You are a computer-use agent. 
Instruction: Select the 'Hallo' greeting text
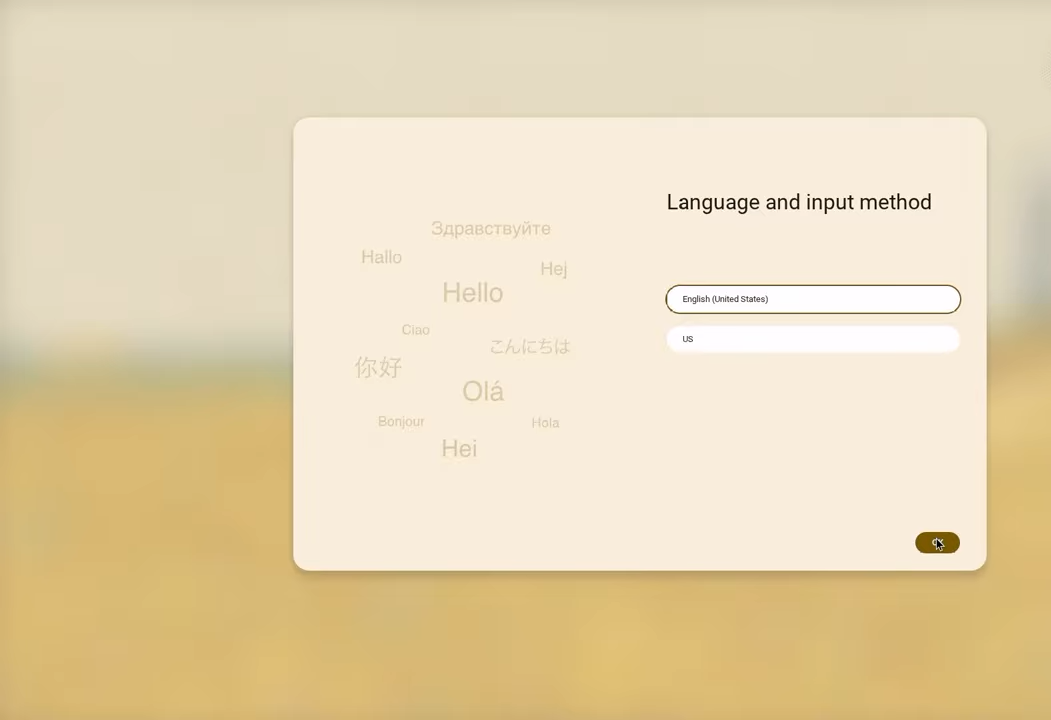(x=381, y=257)
